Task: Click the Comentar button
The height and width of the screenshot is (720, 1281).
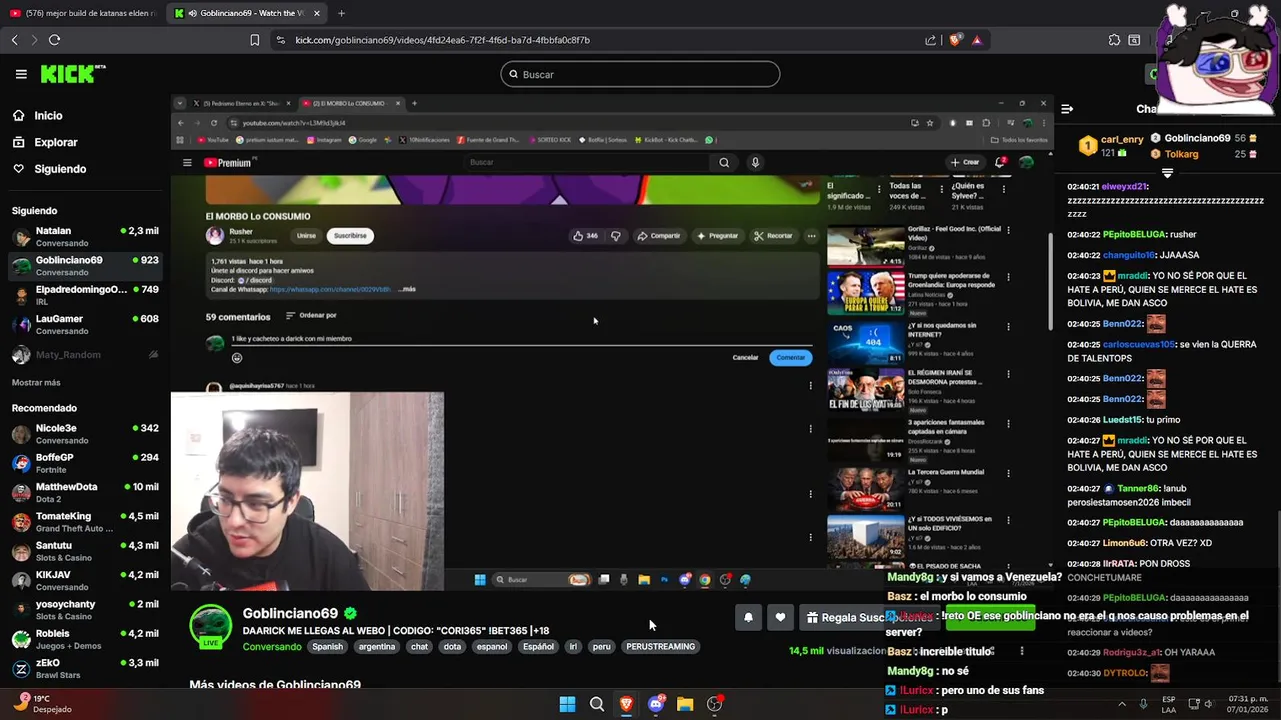Action: point(790,357)
